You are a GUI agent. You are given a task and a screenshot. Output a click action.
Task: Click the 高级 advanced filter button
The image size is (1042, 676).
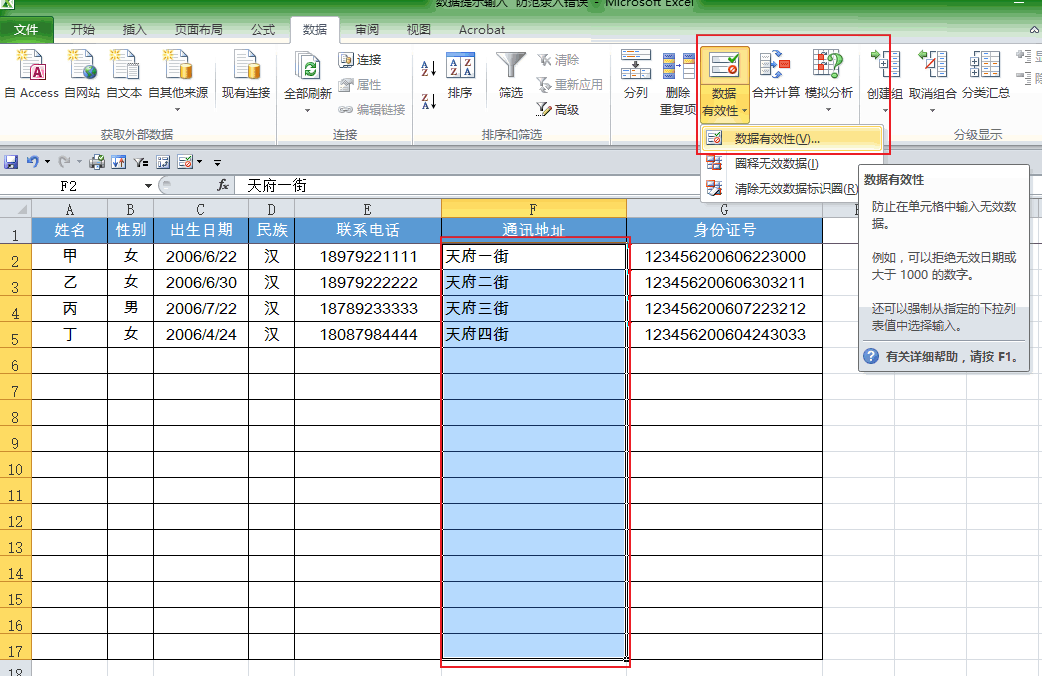pyautogui.click(x=558, y=109)
